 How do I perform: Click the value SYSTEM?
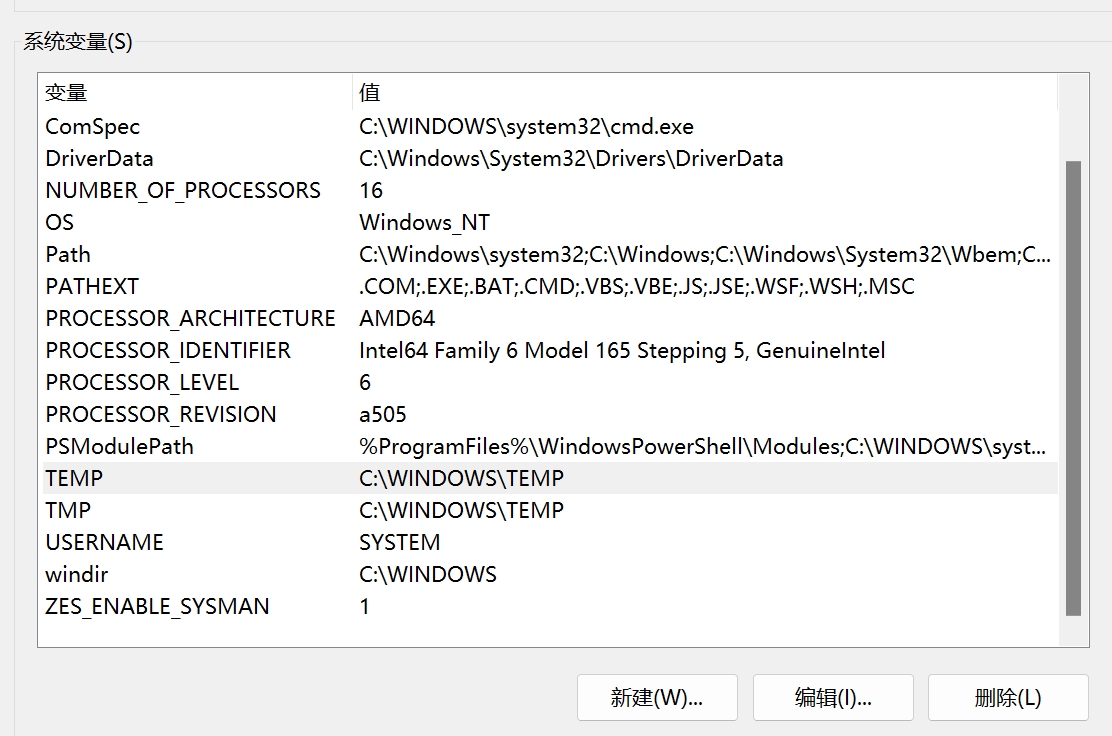click(399, 542)
